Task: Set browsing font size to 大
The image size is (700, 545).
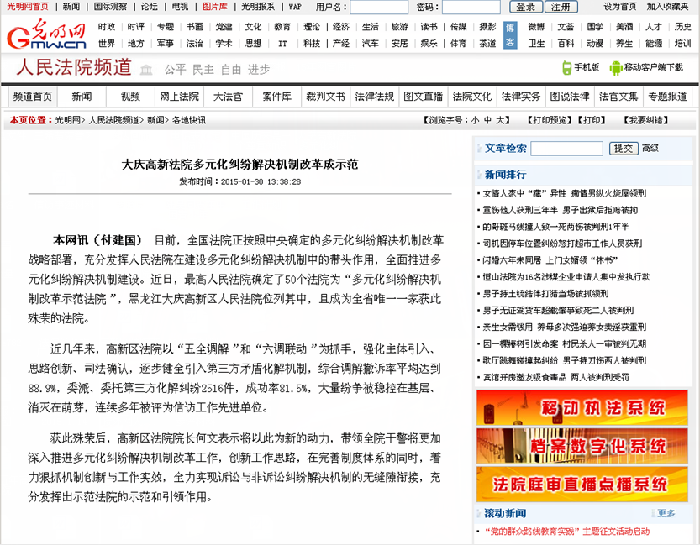Action: [501, 120]
